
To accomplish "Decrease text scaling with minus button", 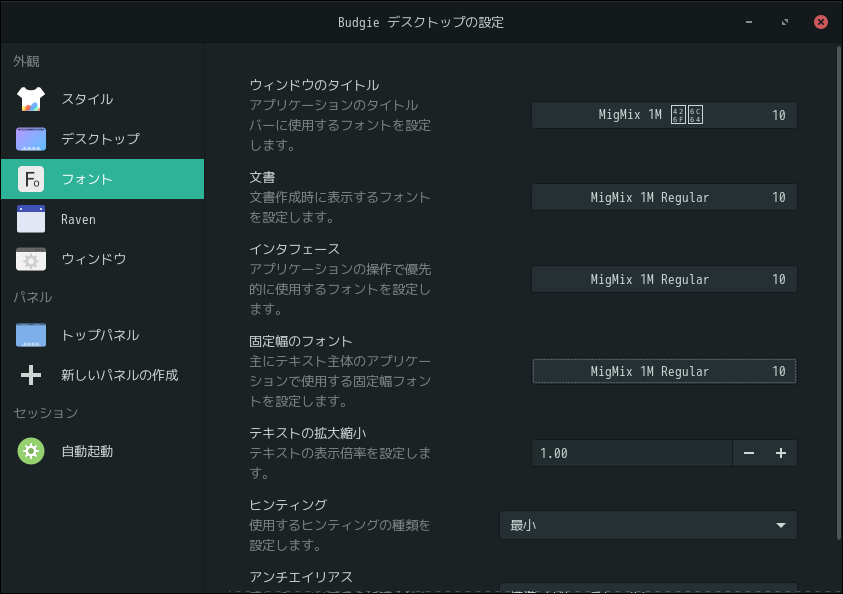I will (749, 453).
